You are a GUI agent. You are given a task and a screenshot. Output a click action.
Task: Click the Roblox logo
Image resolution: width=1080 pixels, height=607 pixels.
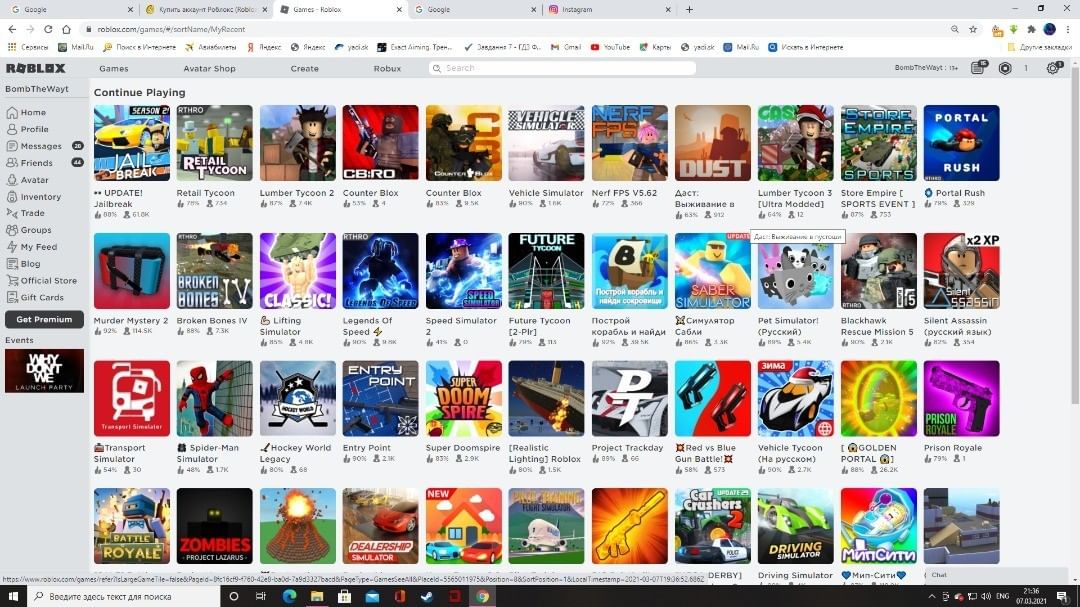[x=36, y=68]
